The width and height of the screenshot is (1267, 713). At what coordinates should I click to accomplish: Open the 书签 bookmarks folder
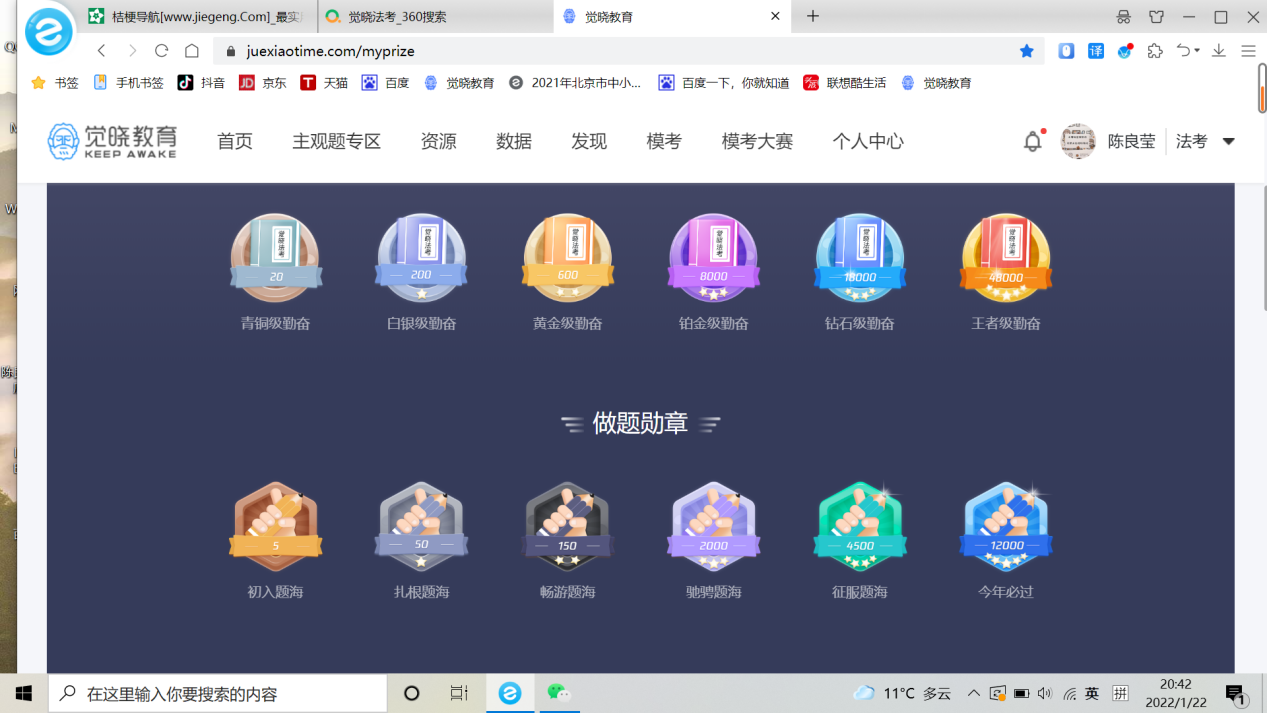pyautogui.click(x=55, y=83)
